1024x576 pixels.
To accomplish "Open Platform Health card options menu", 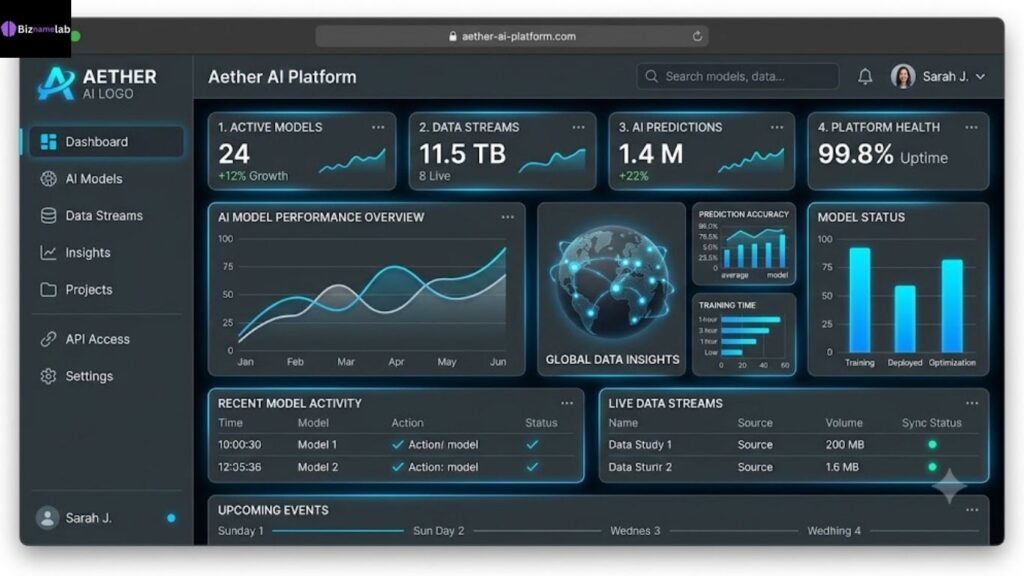I will (972, 127).
